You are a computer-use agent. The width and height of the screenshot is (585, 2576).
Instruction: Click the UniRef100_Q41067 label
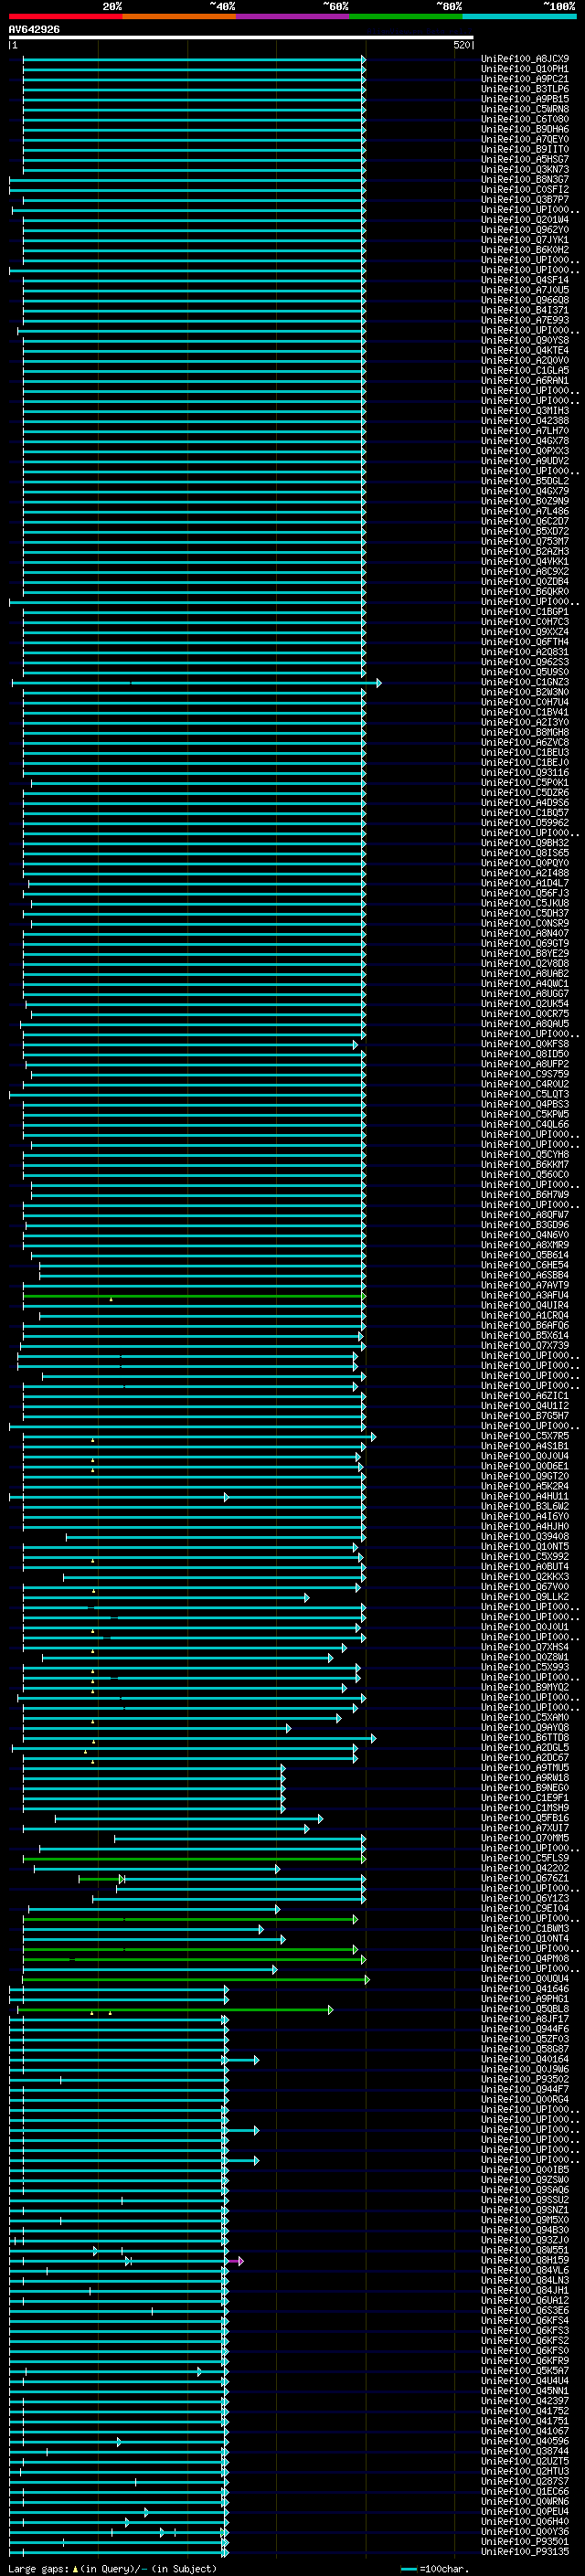(x=524, y=2432)
